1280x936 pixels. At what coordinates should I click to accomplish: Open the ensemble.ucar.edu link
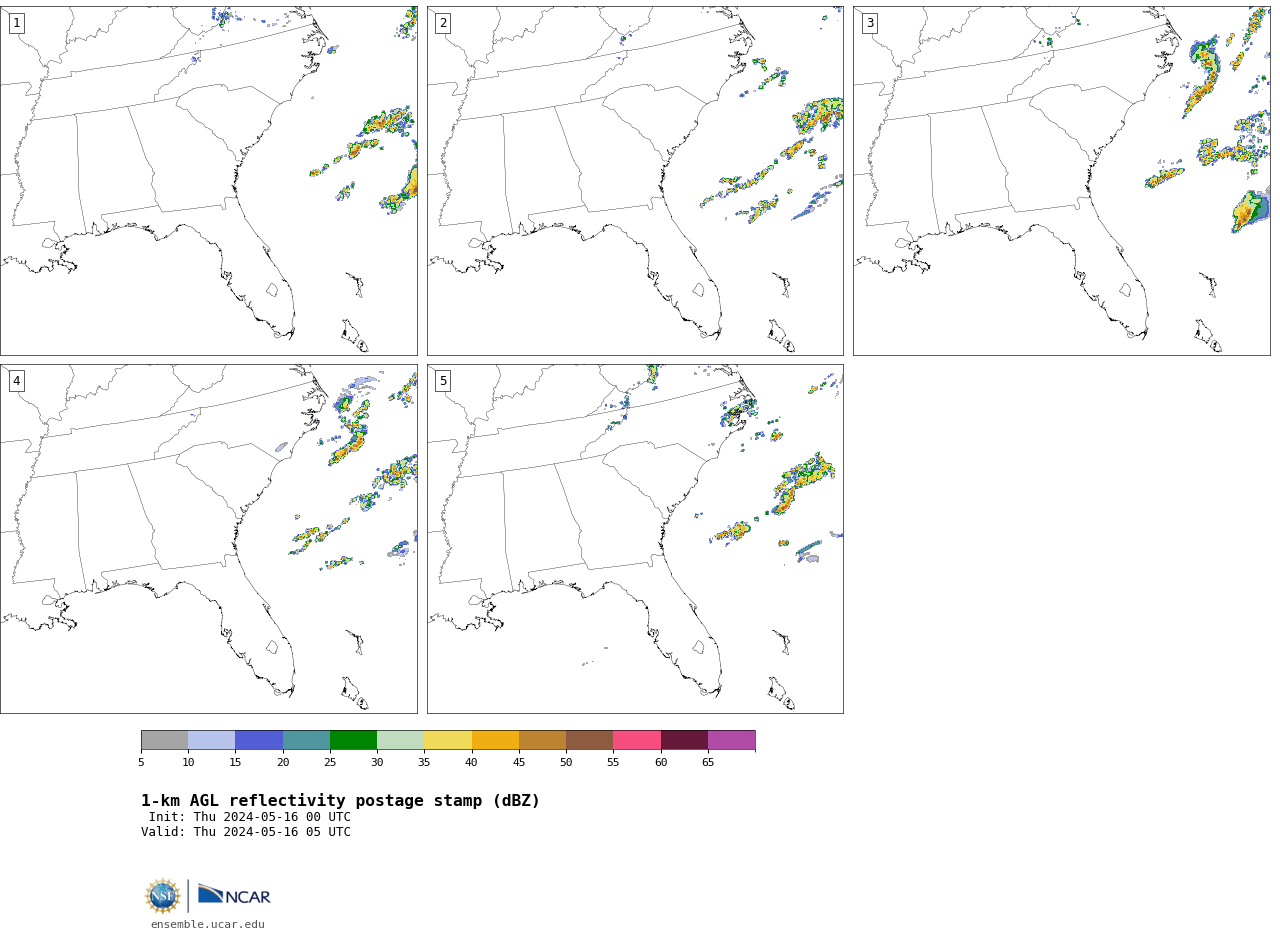[208, 925]
